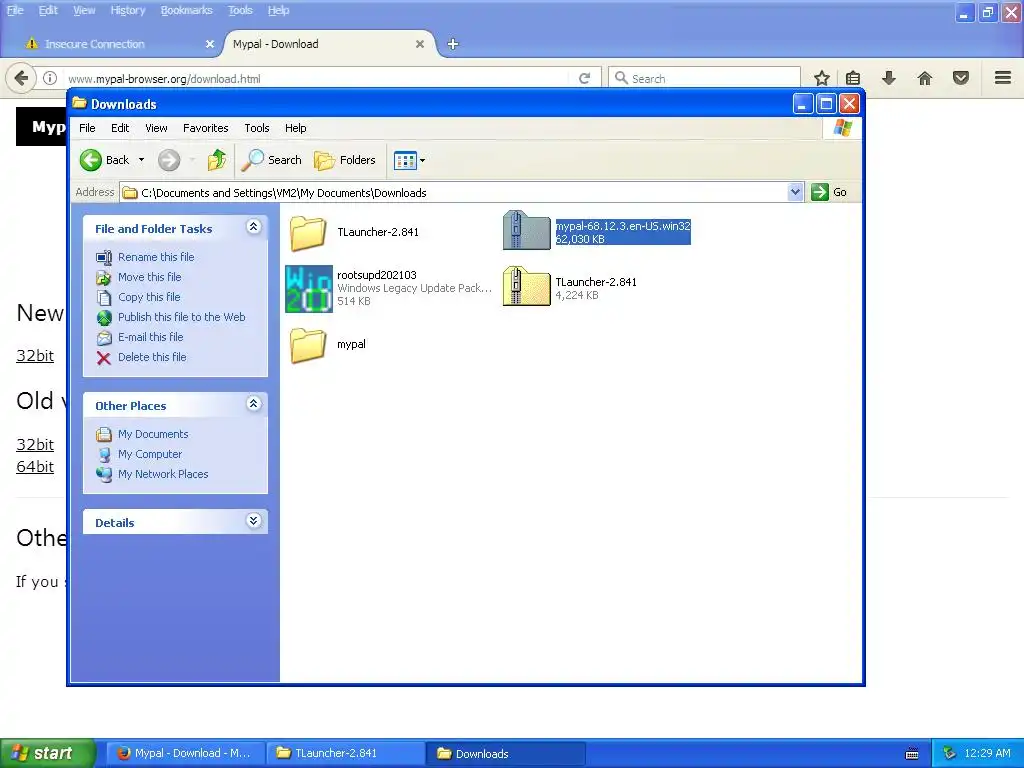The height and width of the screenshot is (768, 1024).
Task: Click Delete this file task
Action: 152,357
